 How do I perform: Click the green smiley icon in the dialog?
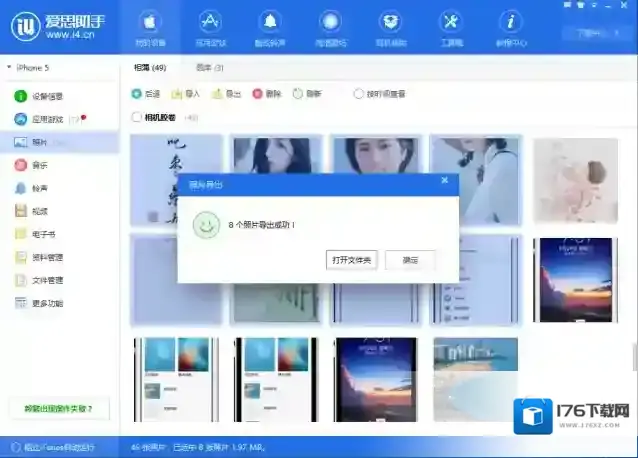[206, 225]
